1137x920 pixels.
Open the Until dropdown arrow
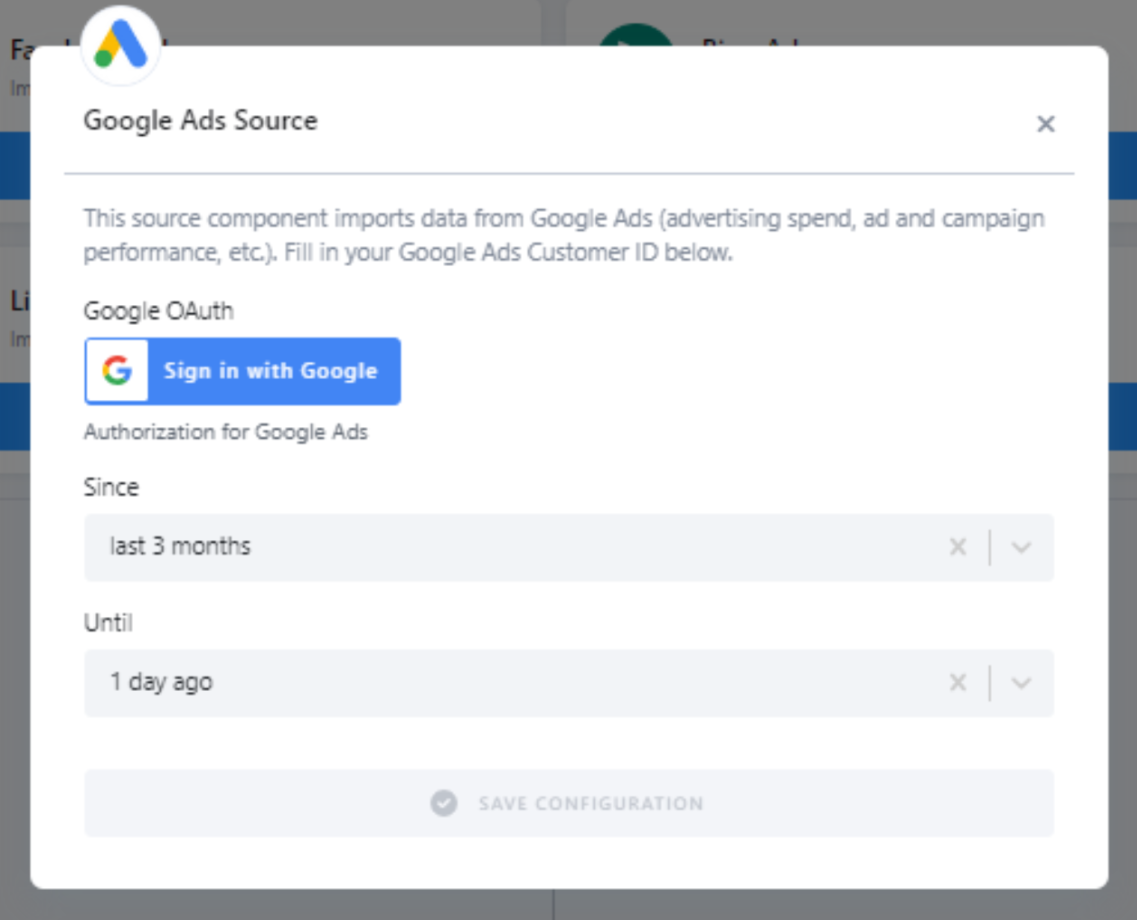1019,682
